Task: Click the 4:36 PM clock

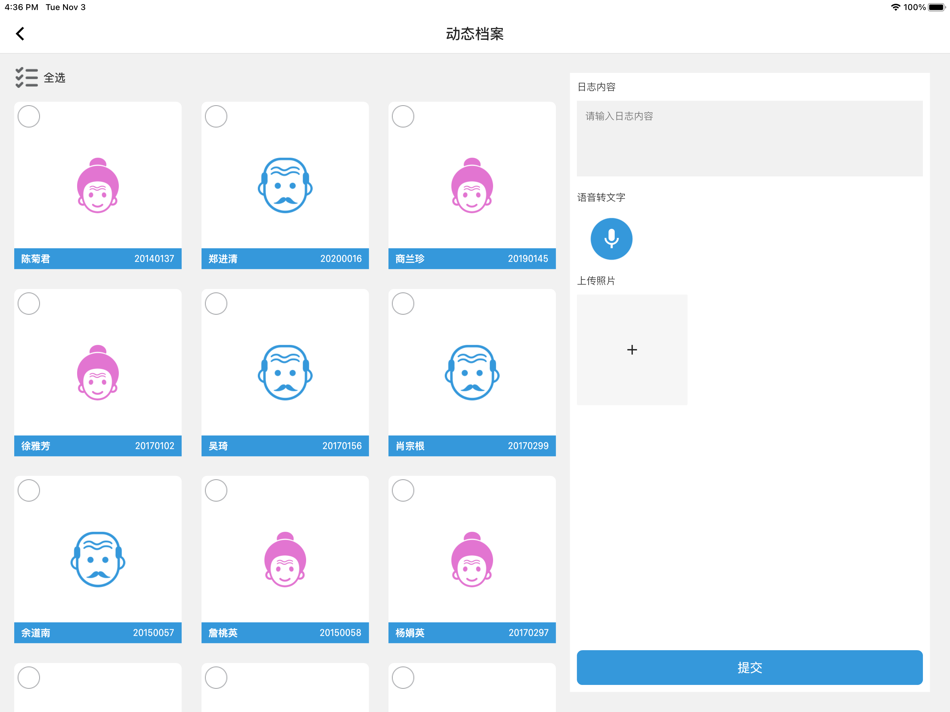Action: 21,7
